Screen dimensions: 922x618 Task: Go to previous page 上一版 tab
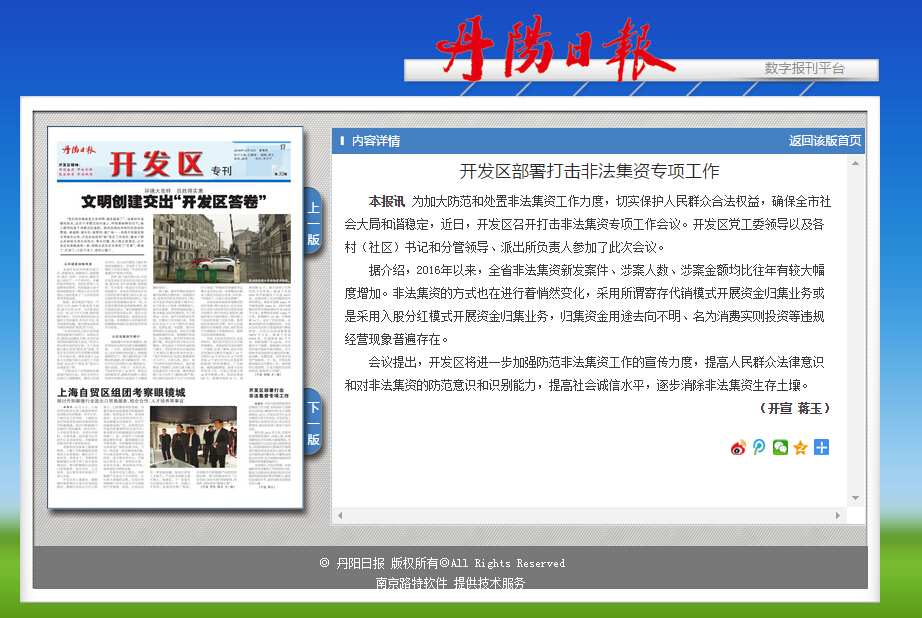pyautogui.click(x=313, y=223)
